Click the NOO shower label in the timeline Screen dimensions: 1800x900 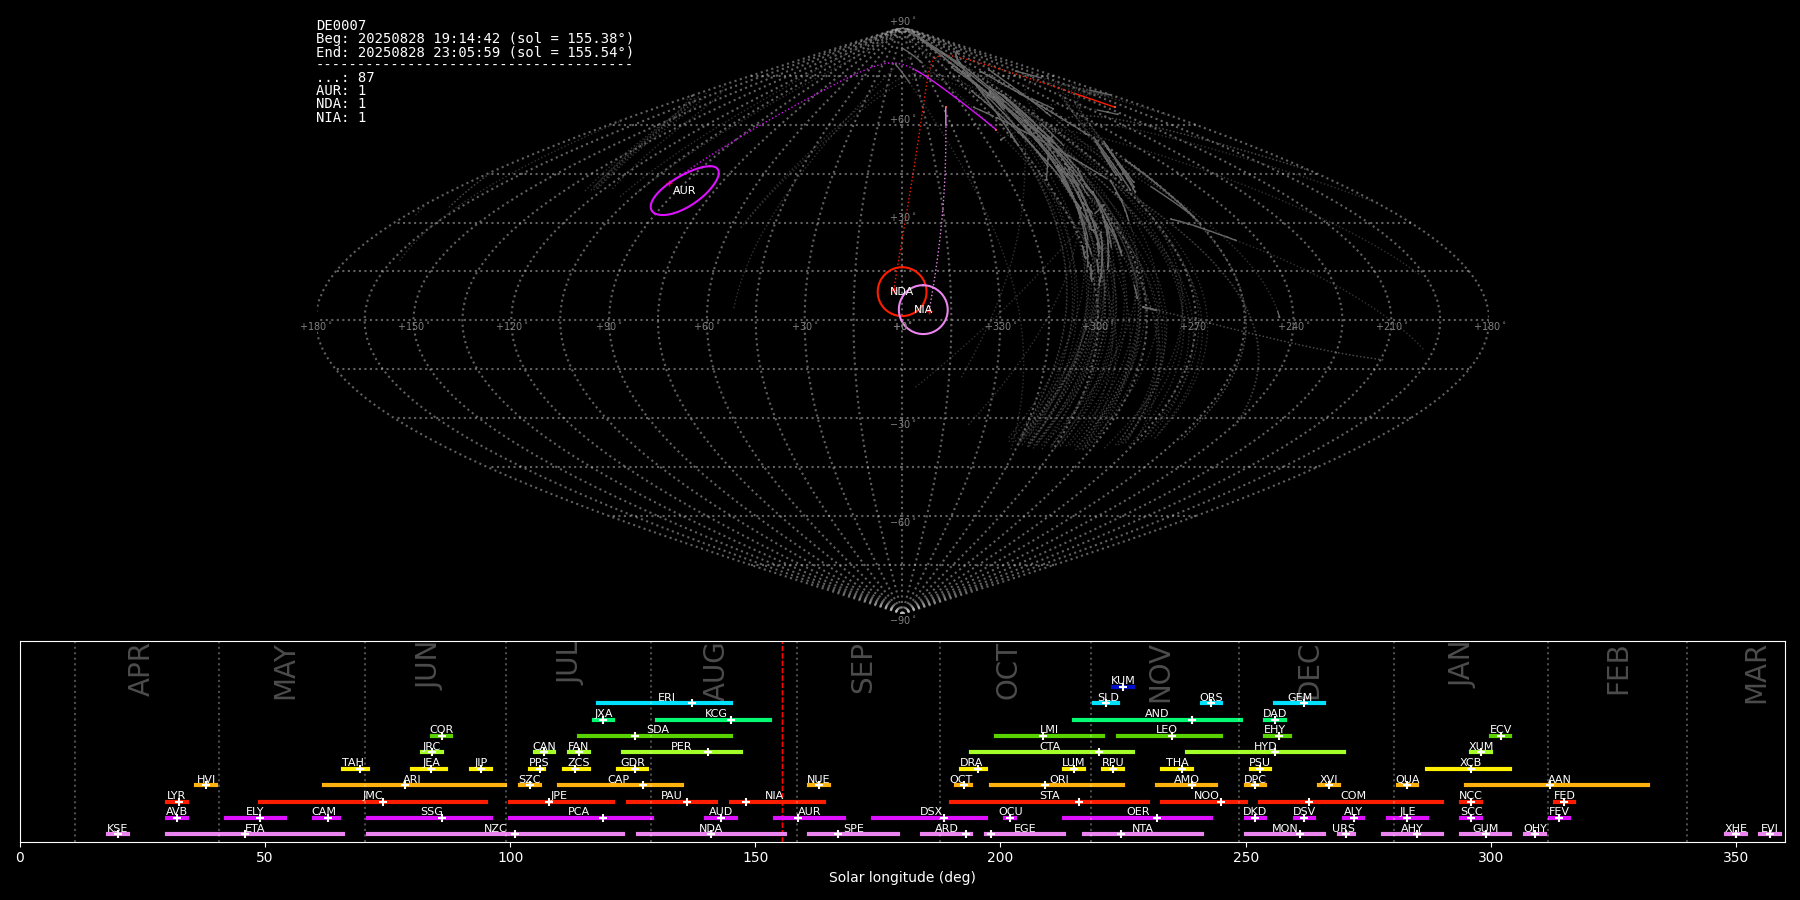tap(1206, 795)
